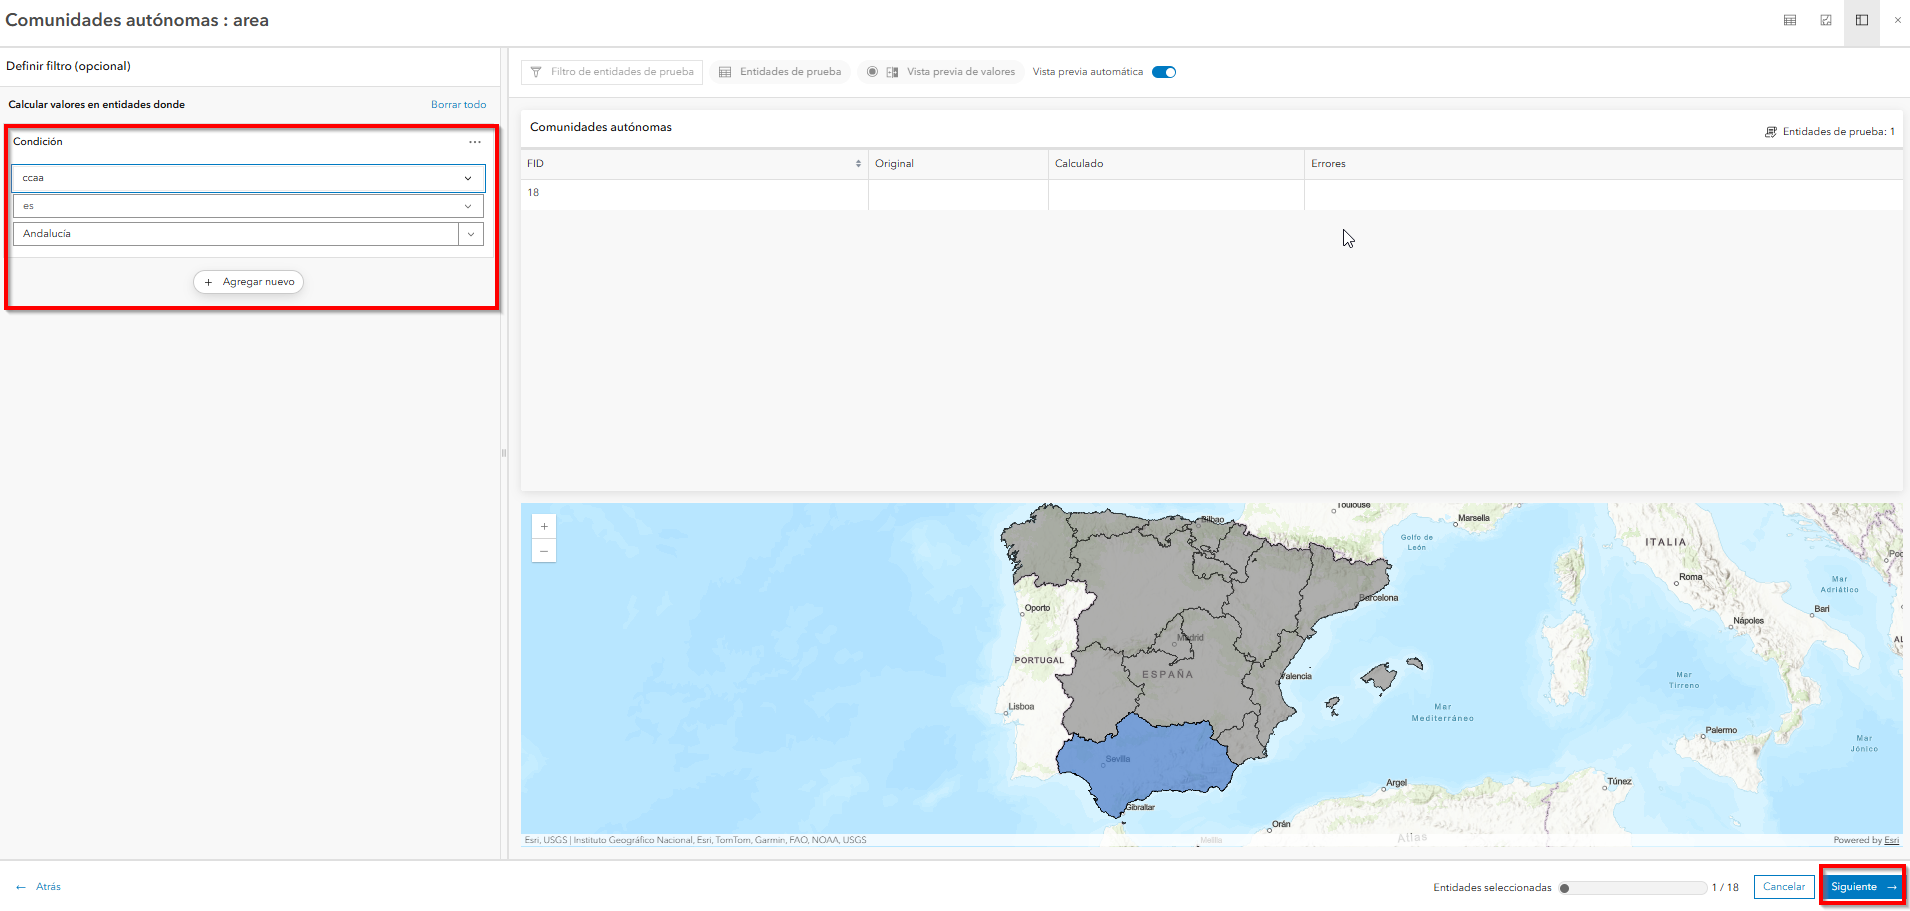Viewport: 1910px width, 911px height.
Task: Zoom out on the map
Action: click(x=544, y=551)
